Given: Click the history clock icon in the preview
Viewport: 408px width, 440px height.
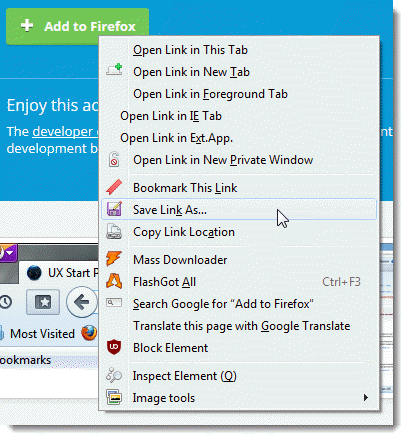Looking at the screenshot, I should [6, 302].
